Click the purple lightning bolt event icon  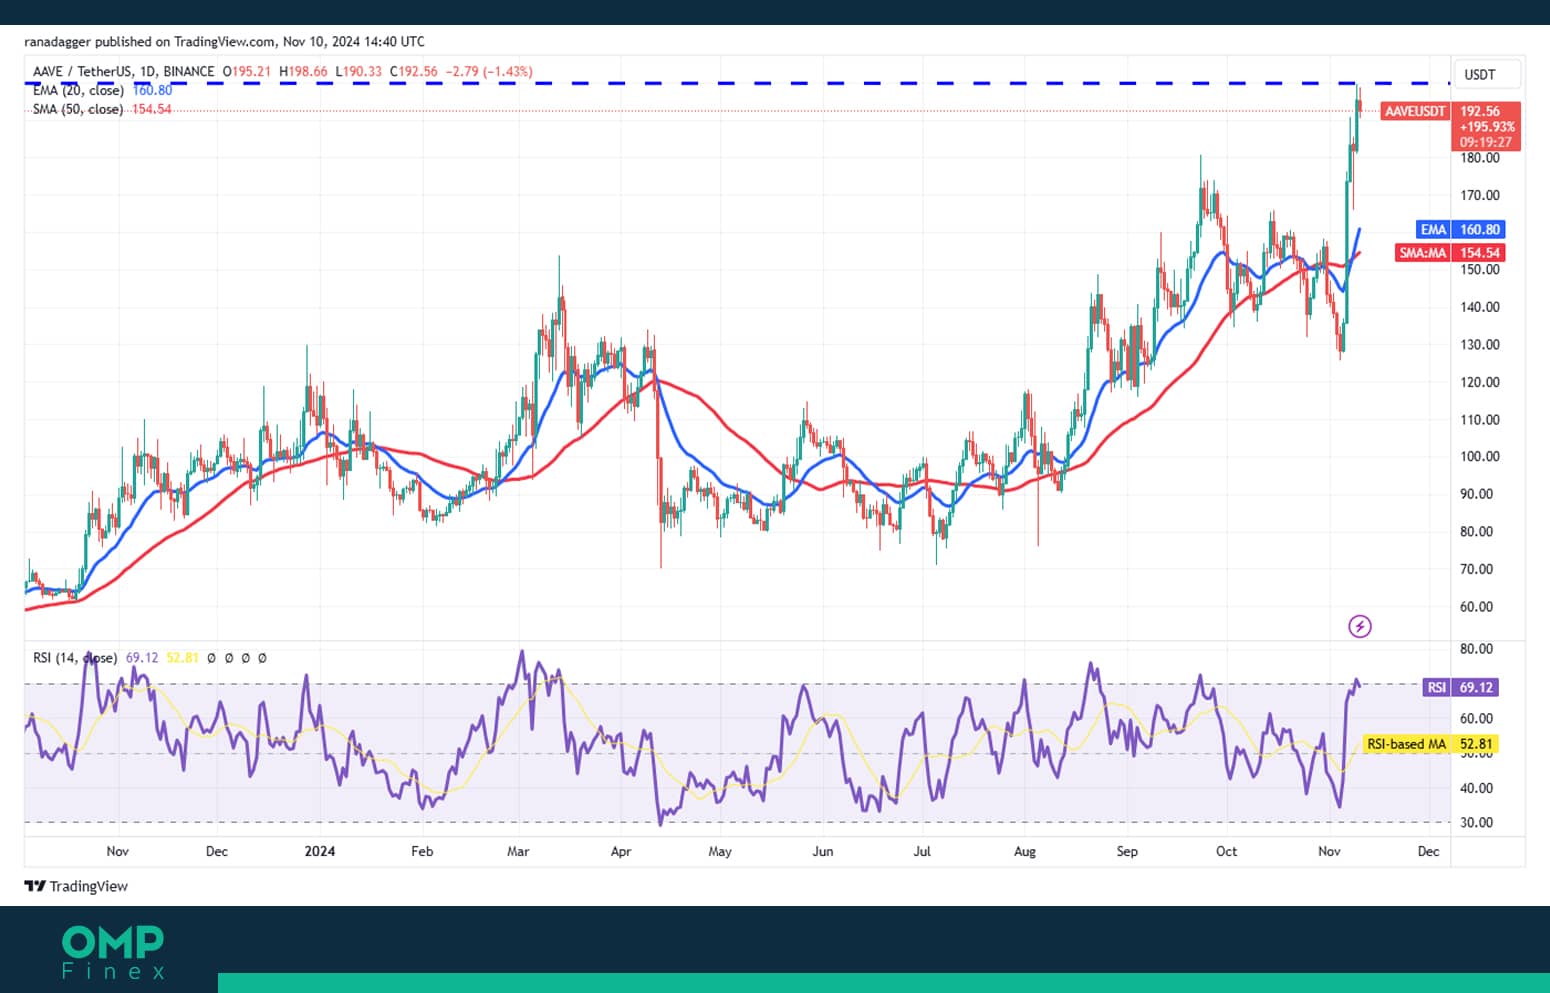[x=1360, y=627]
